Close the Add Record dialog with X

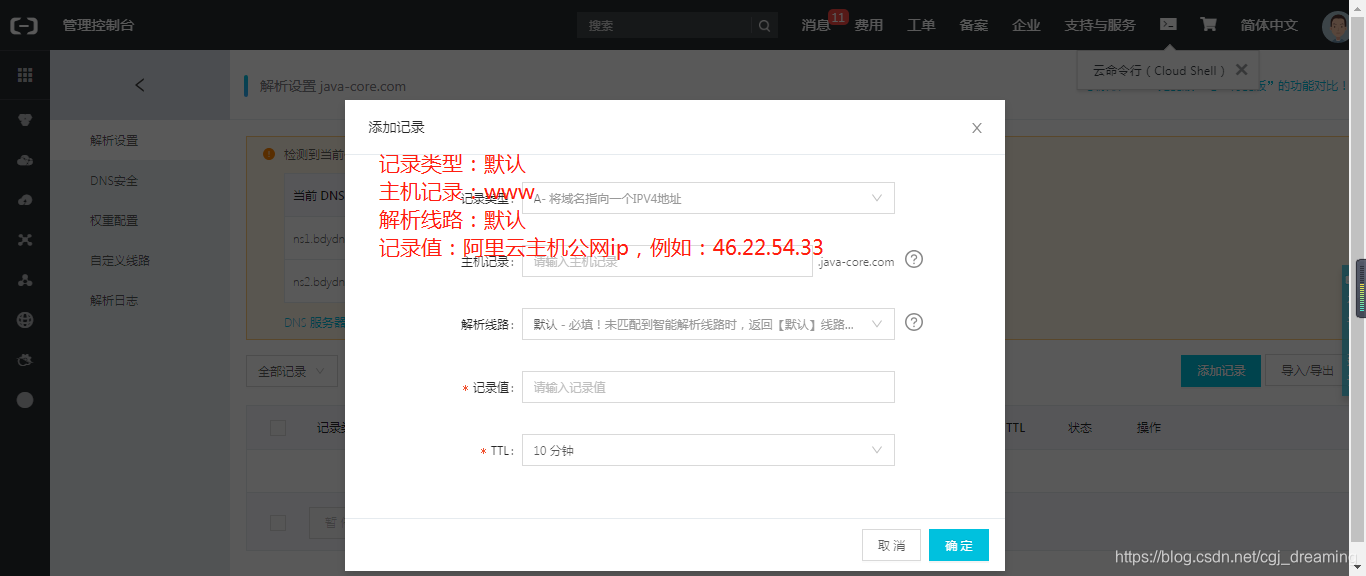[977, 128]
